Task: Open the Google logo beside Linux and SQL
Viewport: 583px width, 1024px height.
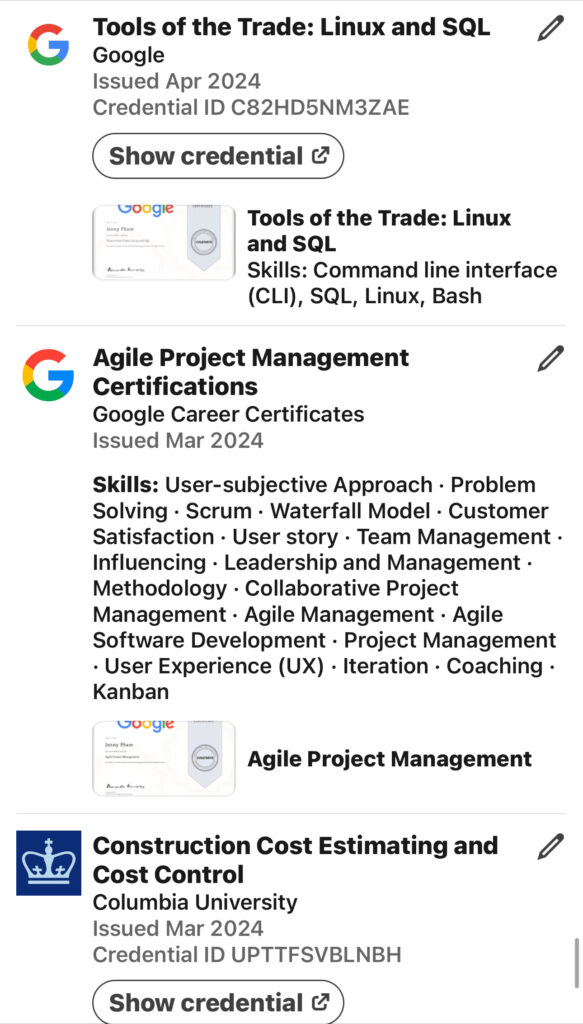Action: pos(48,44)
